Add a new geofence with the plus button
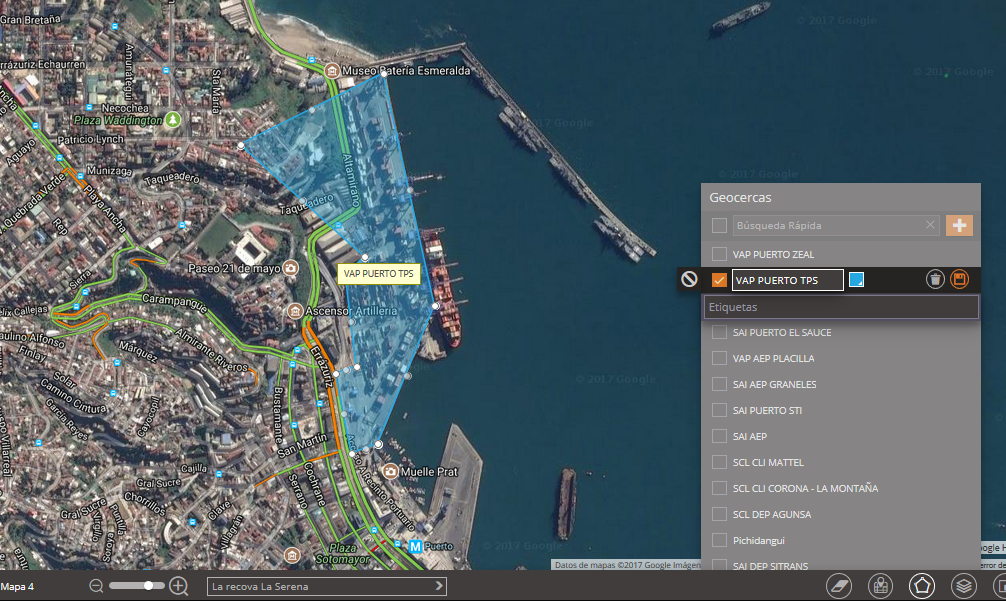Image resolution: width=1006 pixels, height=601 pixels. tap(959, 226)
